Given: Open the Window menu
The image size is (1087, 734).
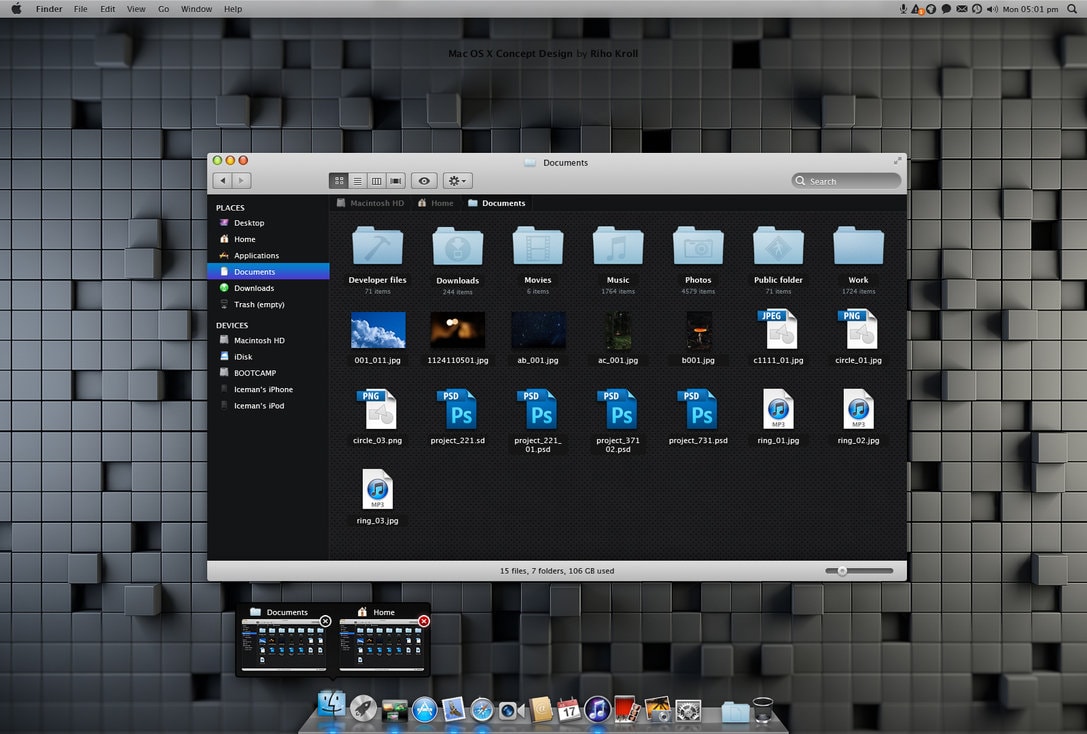Looking at the screenshot, I should (x=196, y=9).
